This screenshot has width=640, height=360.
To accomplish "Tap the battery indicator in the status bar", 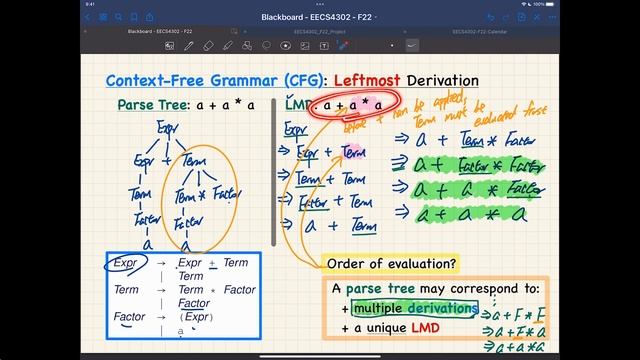I will coord(550,4).
